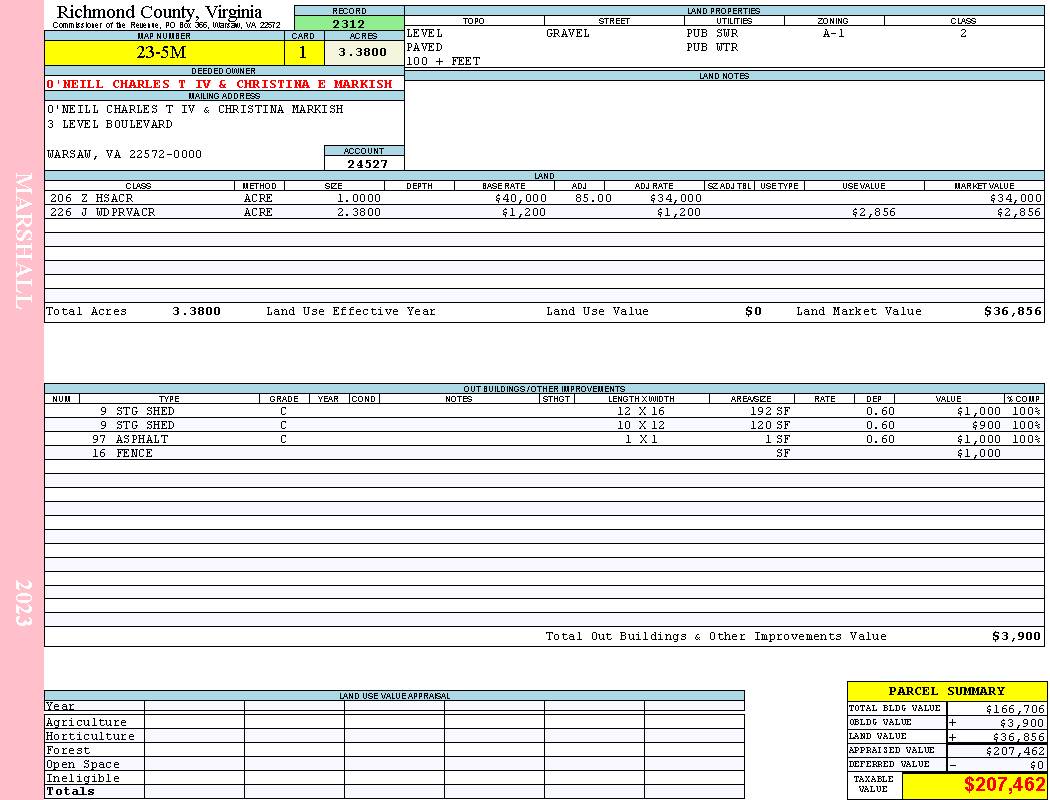Click the Open Space row label
This screenshot has width=1050, height=800.
coord(82,765)
